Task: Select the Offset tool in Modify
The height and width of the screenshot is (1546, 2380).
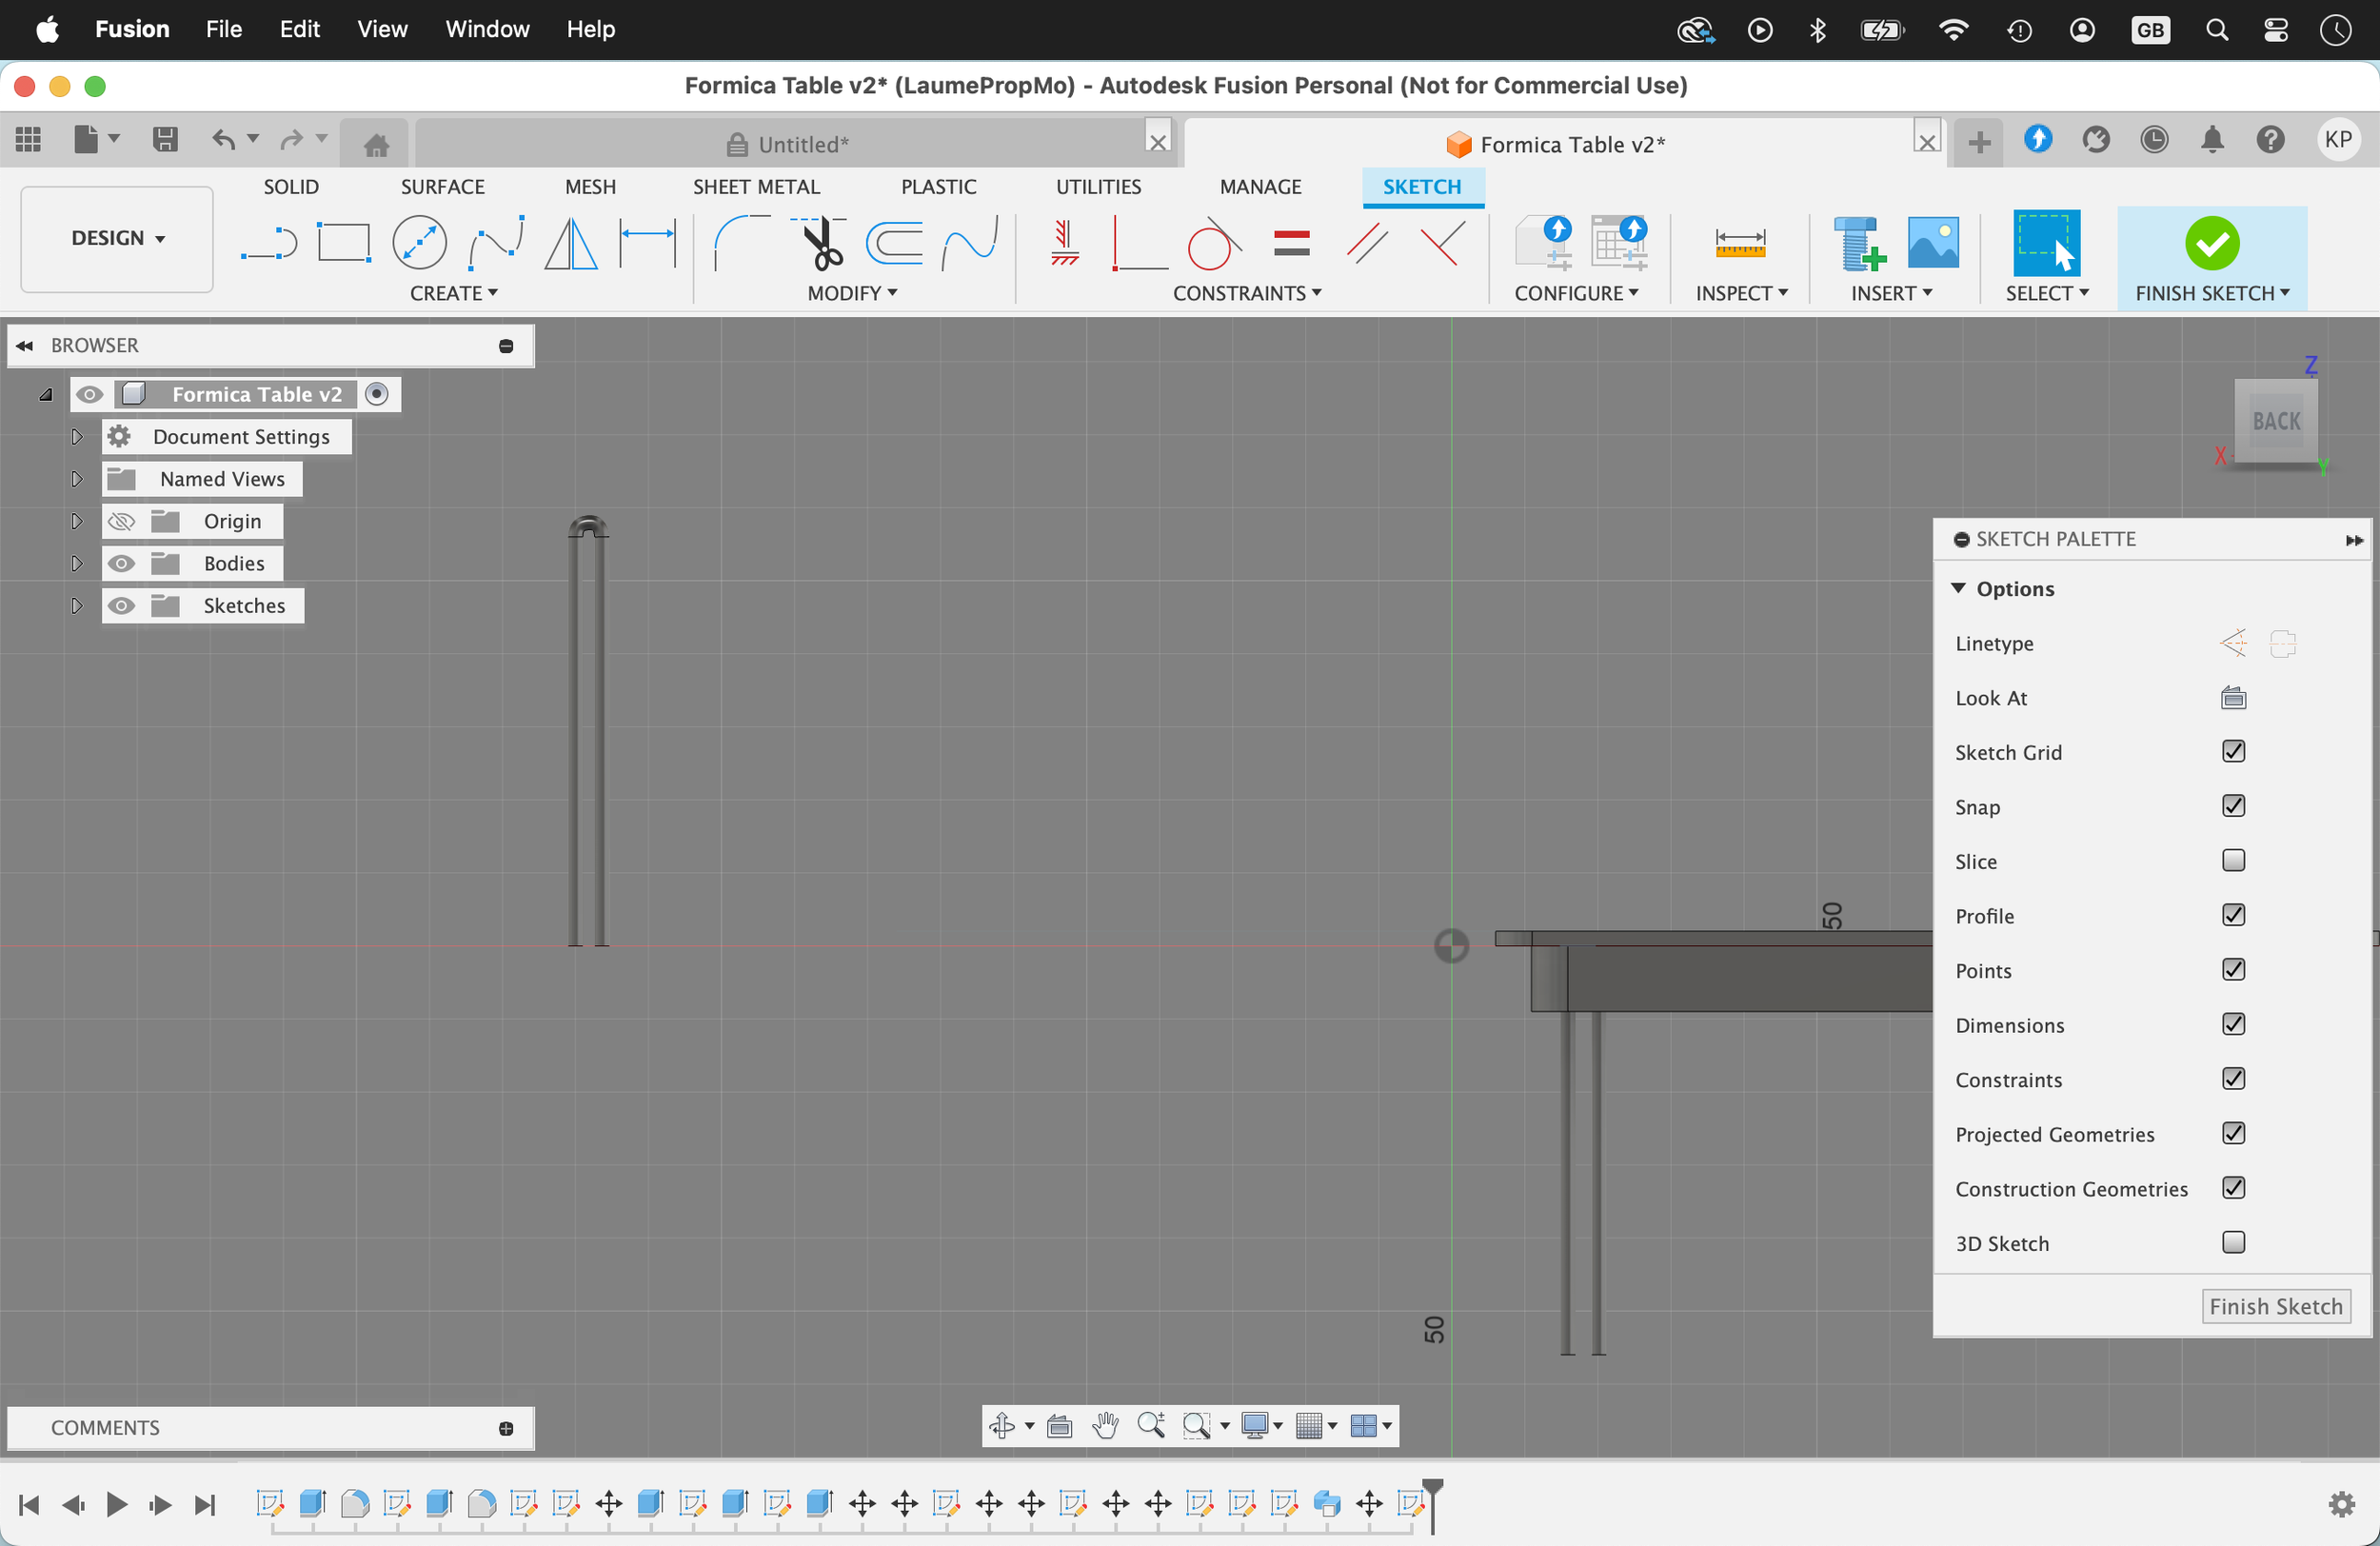Action: pos(894,243)
